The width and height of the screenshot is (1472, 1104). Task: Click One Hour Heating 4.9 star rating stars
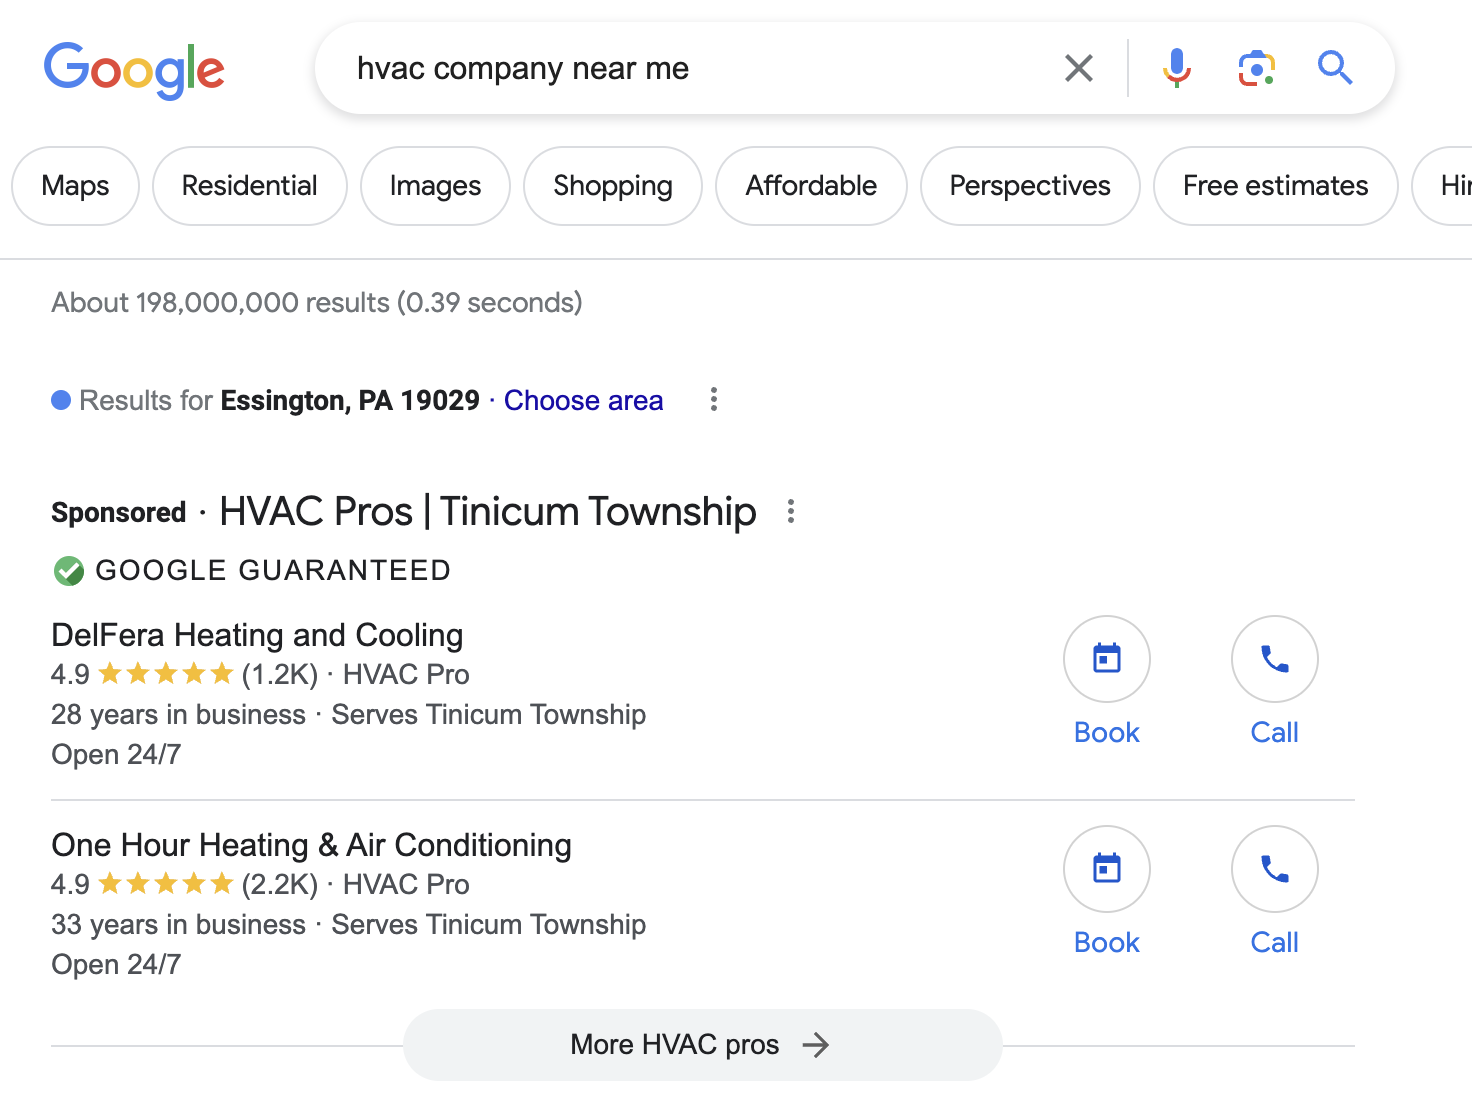coord(166,884)
